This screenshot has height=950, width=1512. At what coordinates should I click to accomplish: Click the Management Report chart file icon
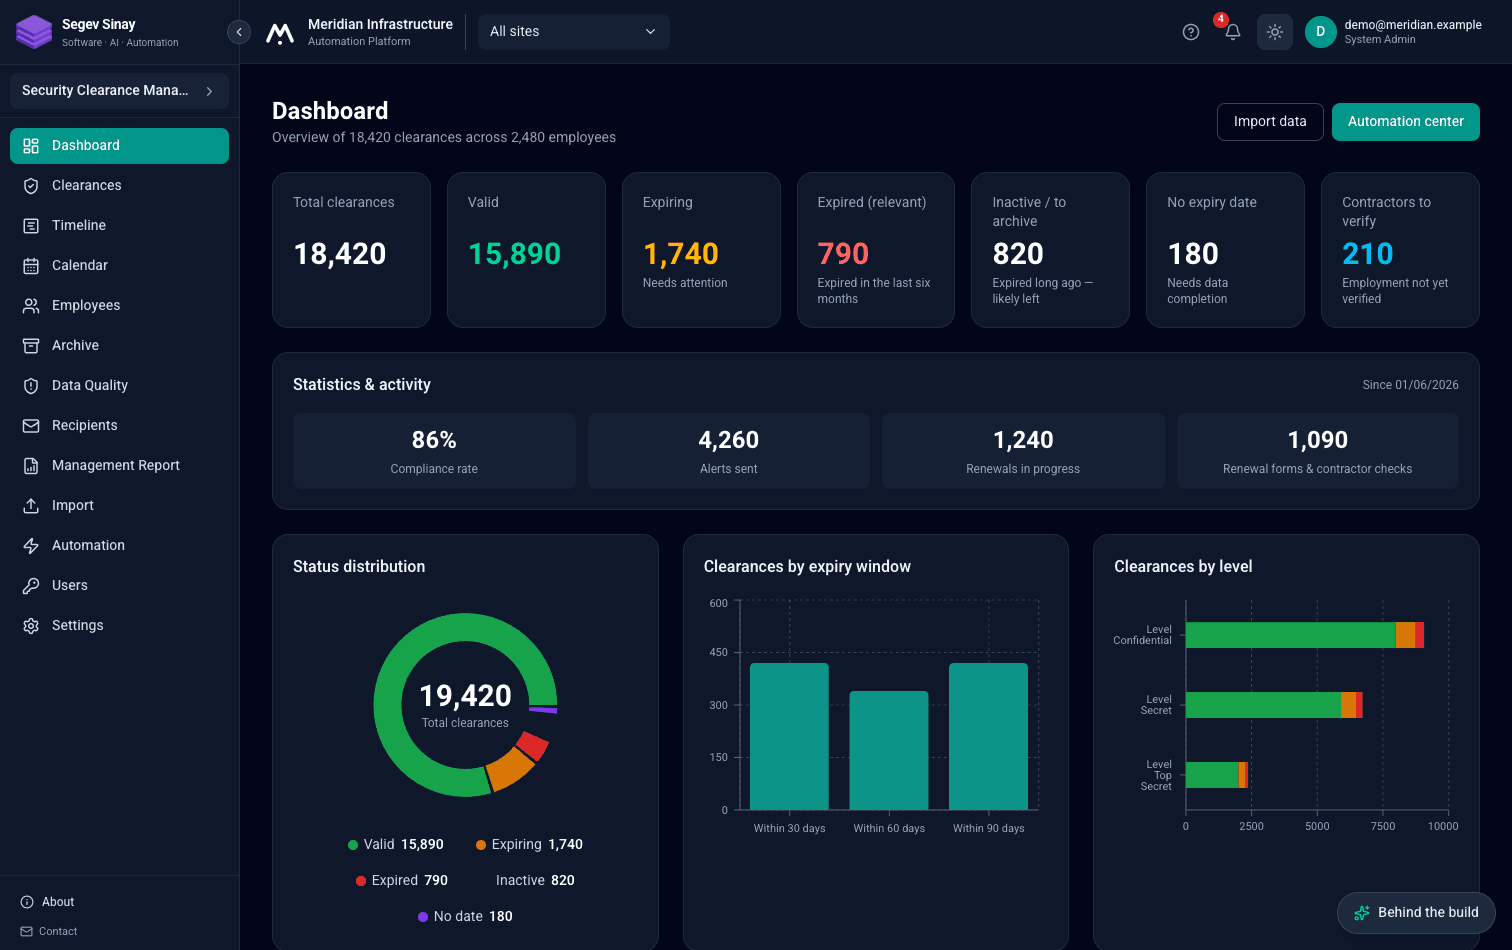click(x=31, y=466)
